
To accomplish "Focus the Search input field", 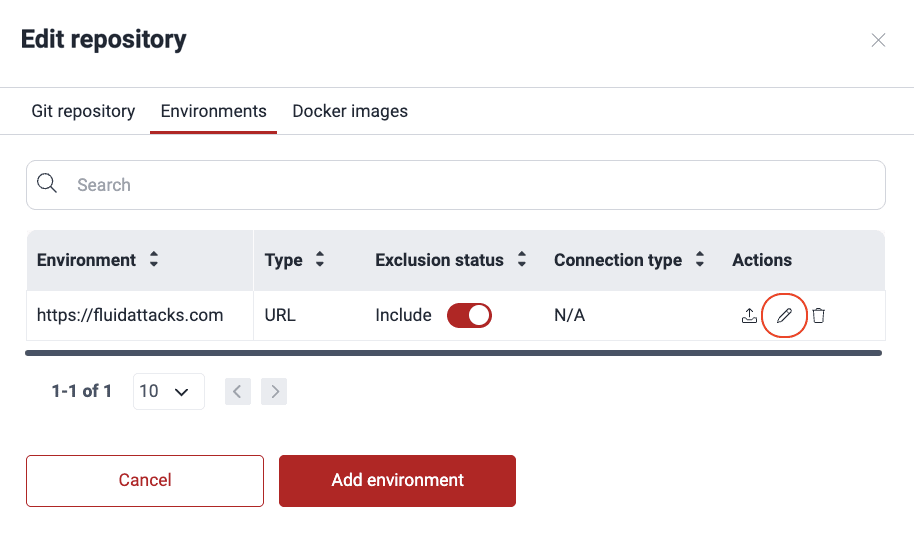I will pos(456,185).
